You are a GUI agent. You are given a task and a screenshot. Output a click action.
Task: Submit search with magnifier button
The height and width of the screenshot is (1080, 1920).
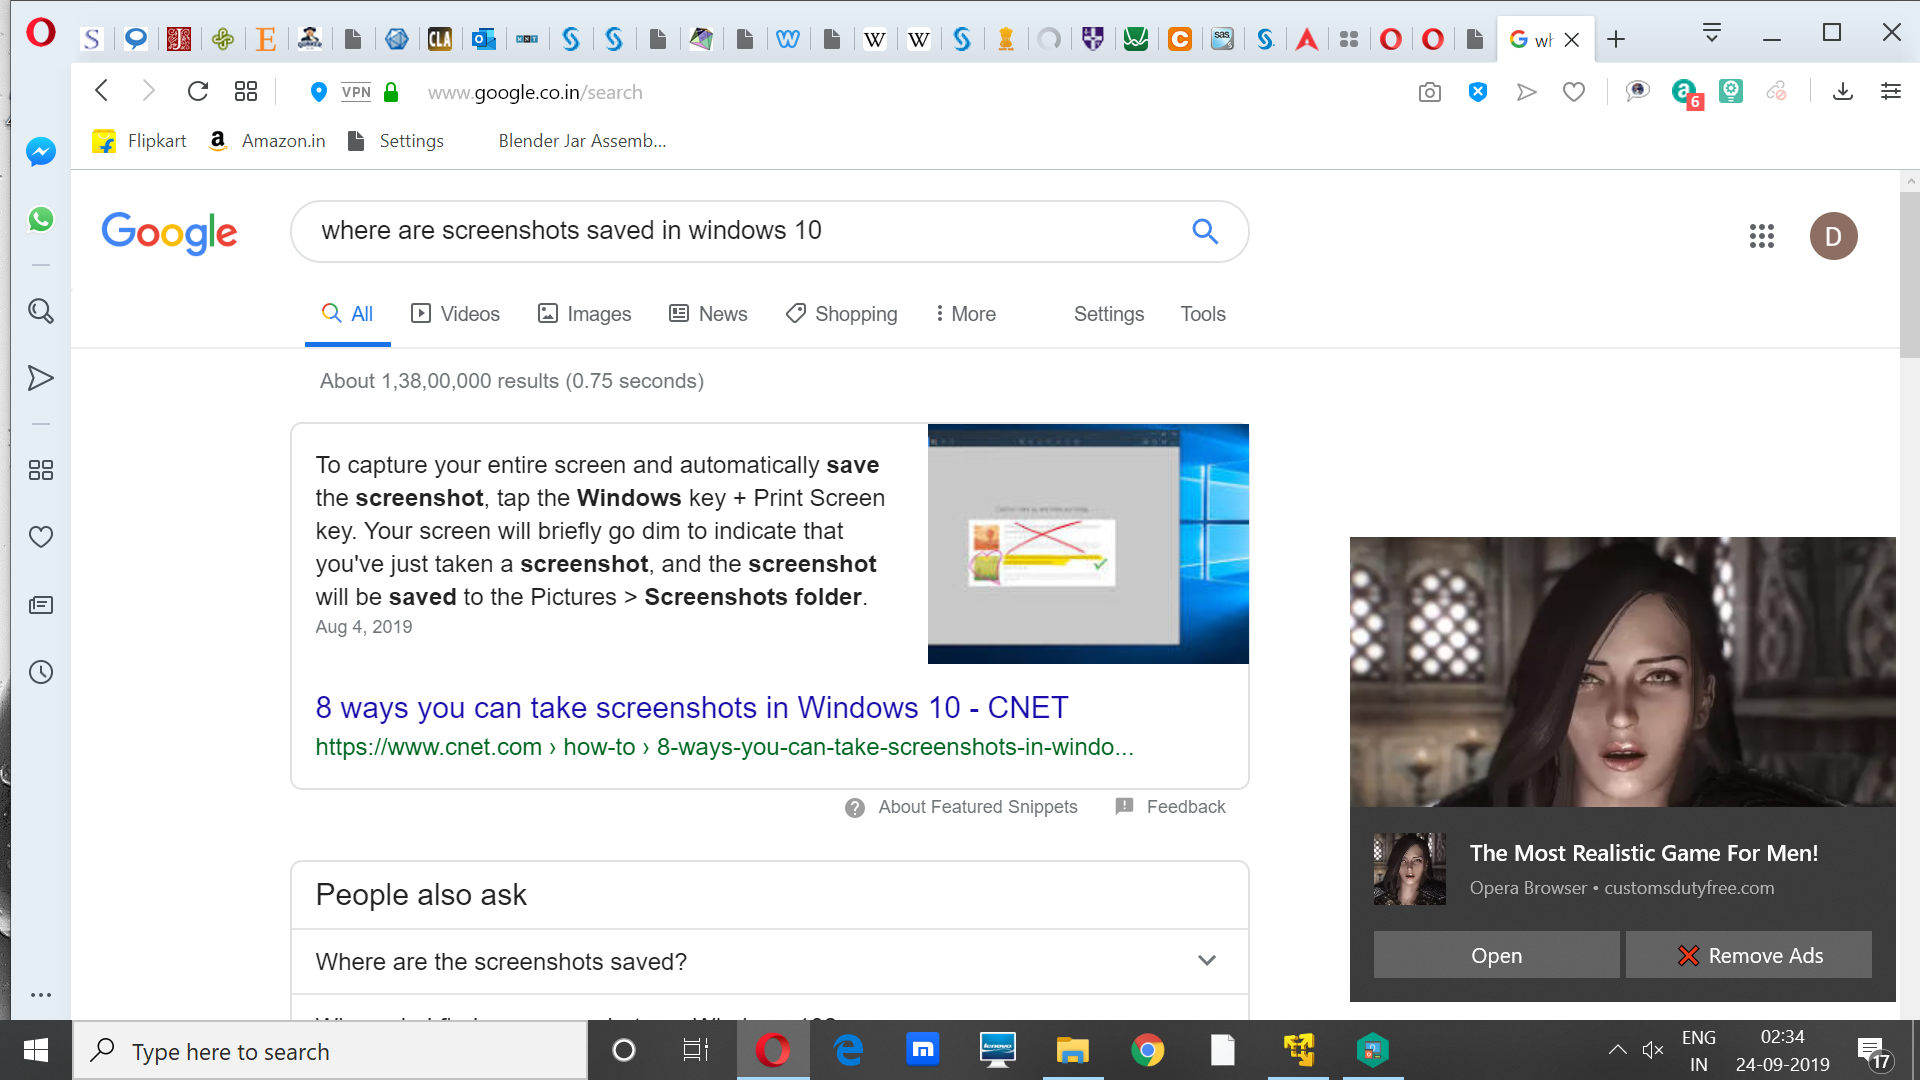pos(1205,232)
